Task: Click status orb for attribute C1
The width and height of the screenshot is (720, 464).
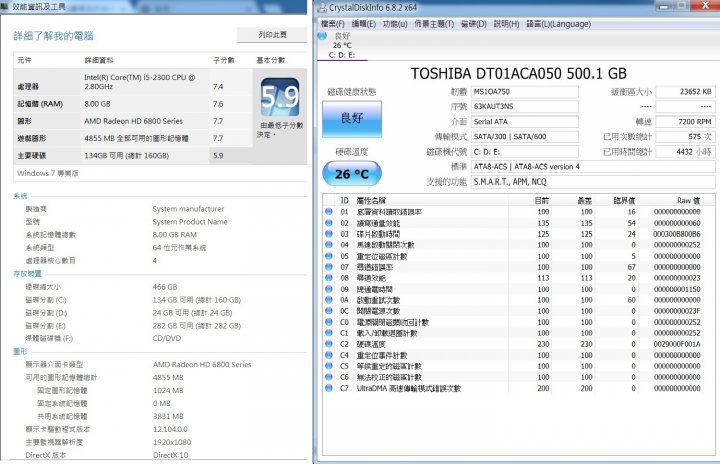Action: (x=329, y=333)
